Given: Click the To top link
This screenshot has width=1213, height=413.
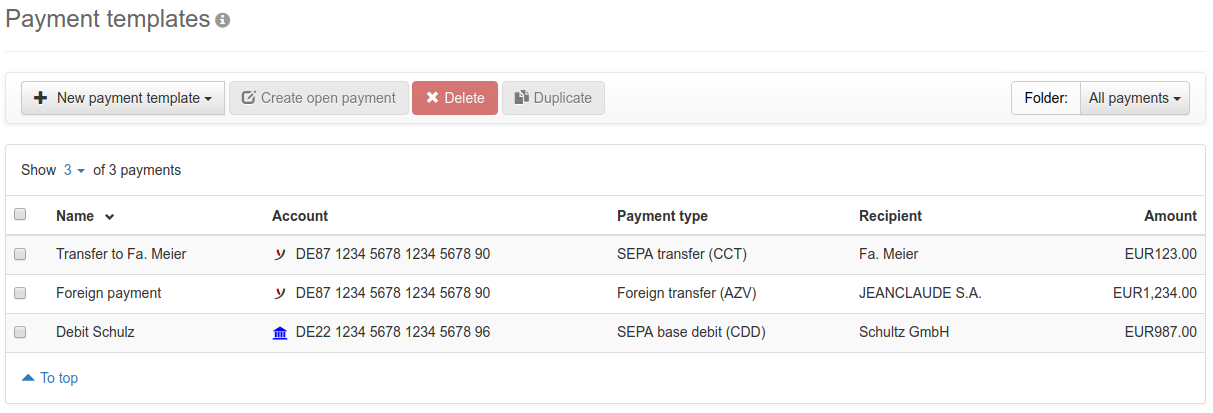Looking at the screenshot, I should [49, 378].
